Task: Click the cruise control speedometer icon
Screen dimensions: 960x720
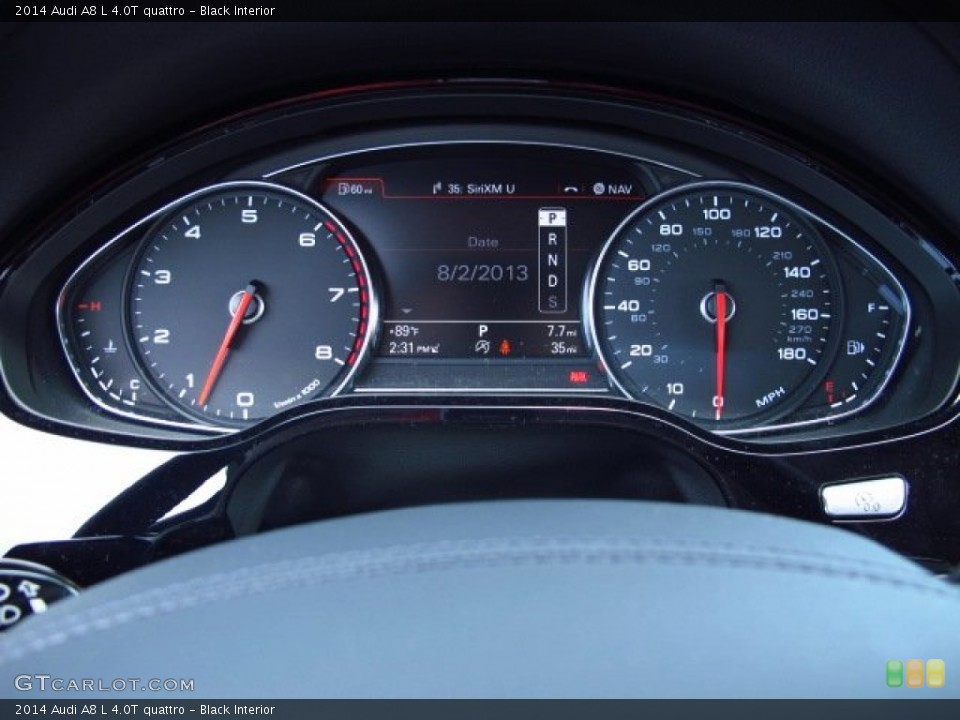Action: click(x=482, y=348)
